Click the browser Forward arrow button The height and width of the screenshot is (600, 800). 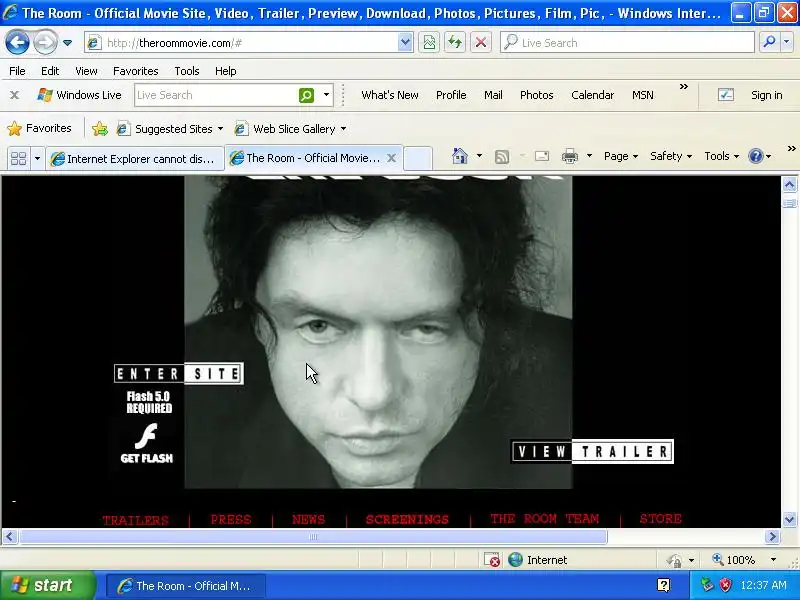(45, 42)
